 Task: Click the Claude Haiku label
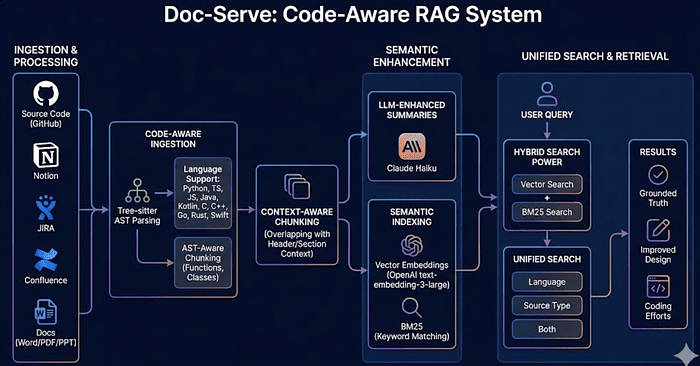[412, 168]
